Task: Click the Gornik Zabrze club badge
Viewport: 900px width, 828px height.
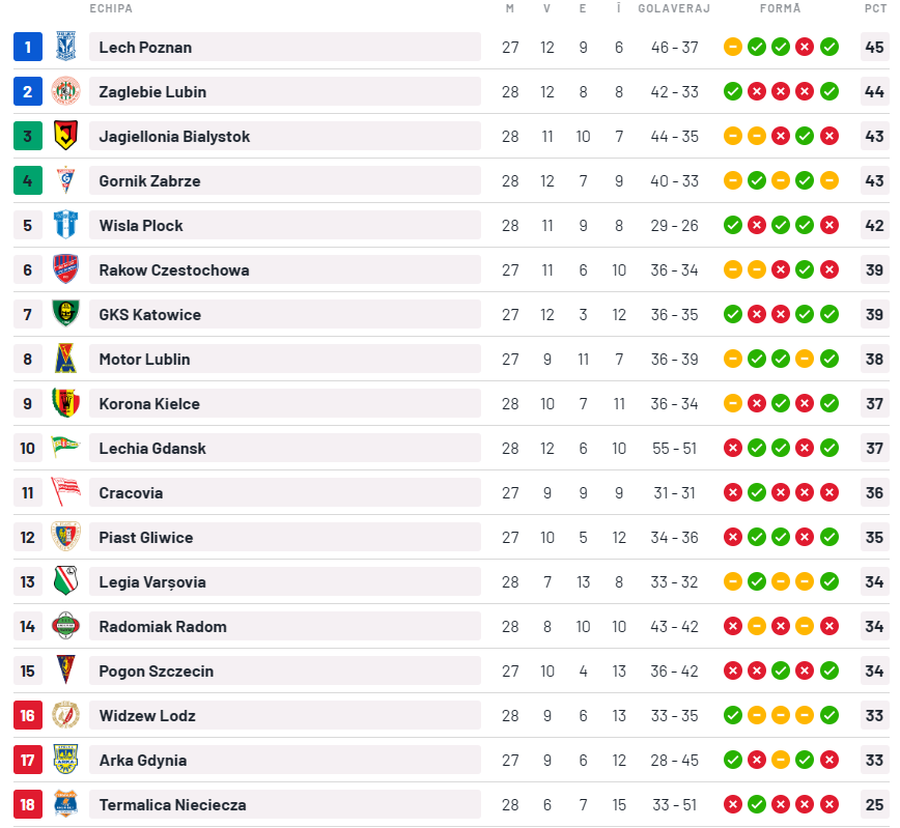Action: coord(65,181)
